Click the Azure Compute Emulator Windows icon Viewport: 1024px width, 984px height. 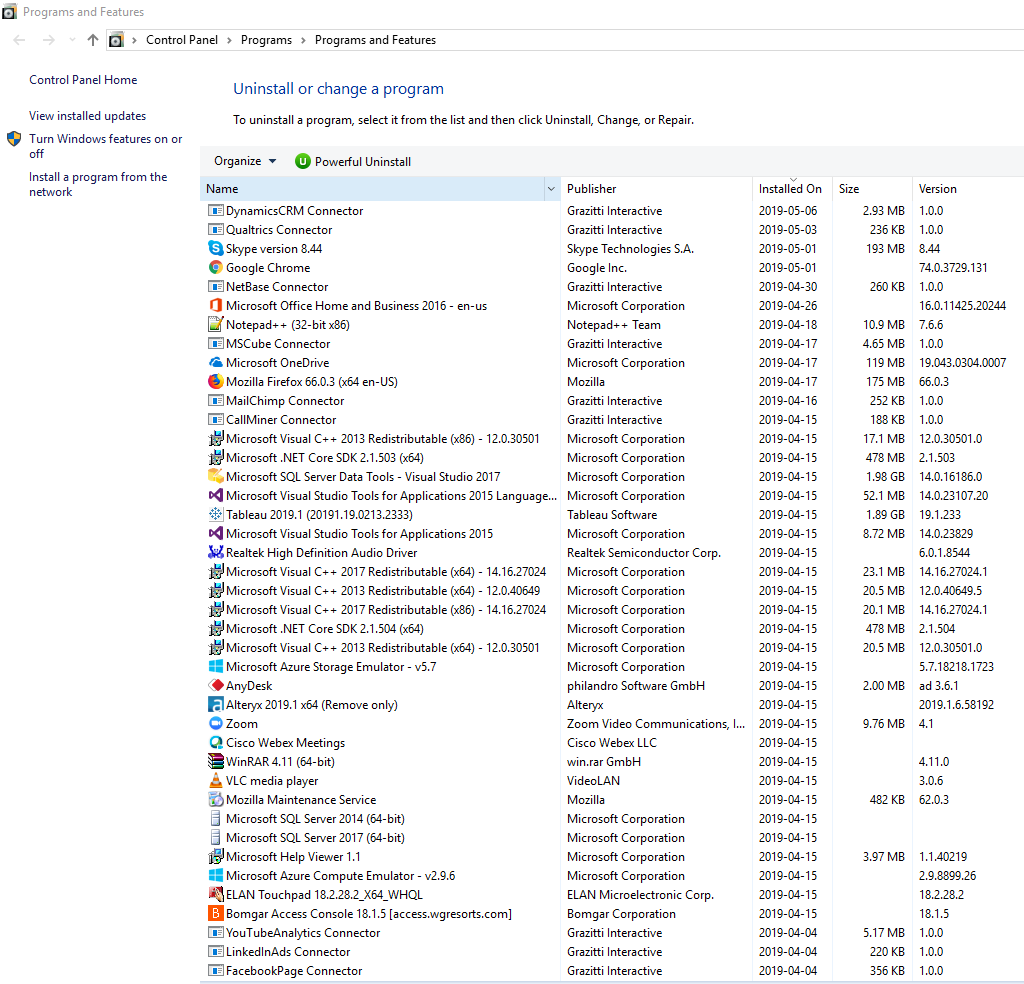216,876
